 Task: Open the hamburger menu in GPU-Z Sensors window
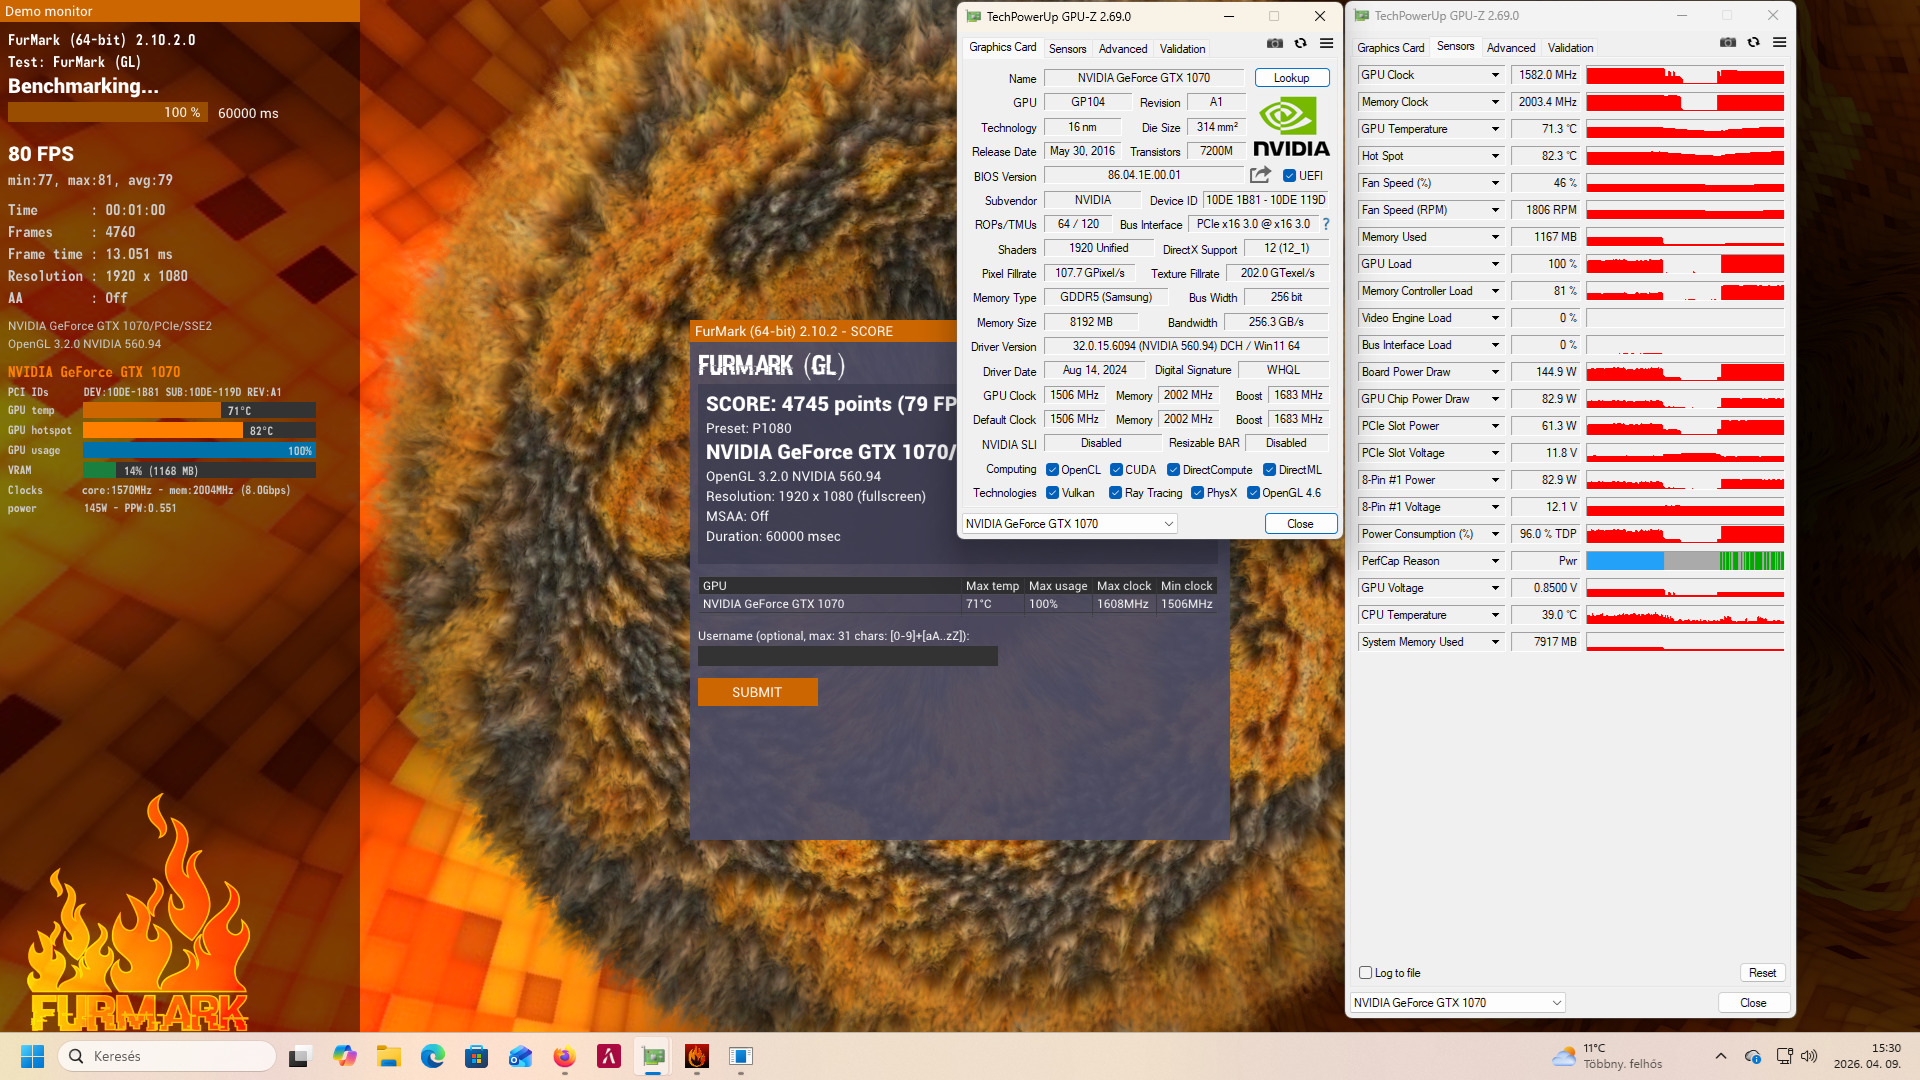[1779, 43]
